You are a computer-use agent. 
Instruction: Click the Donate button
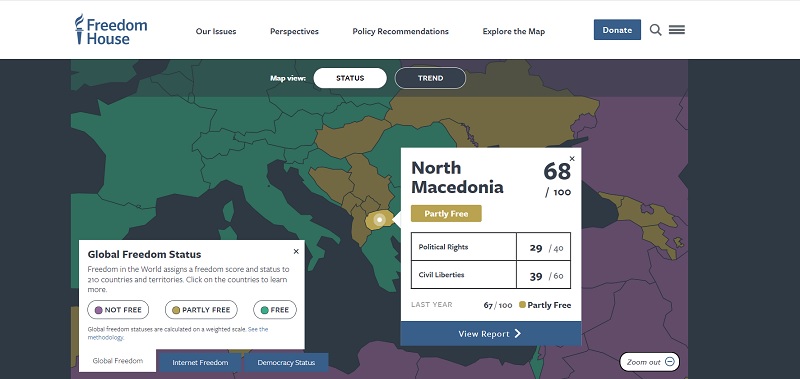(617, 30)
